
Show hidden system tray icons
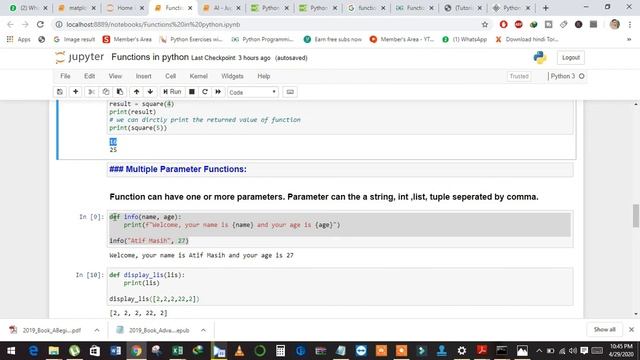[539, 351]
